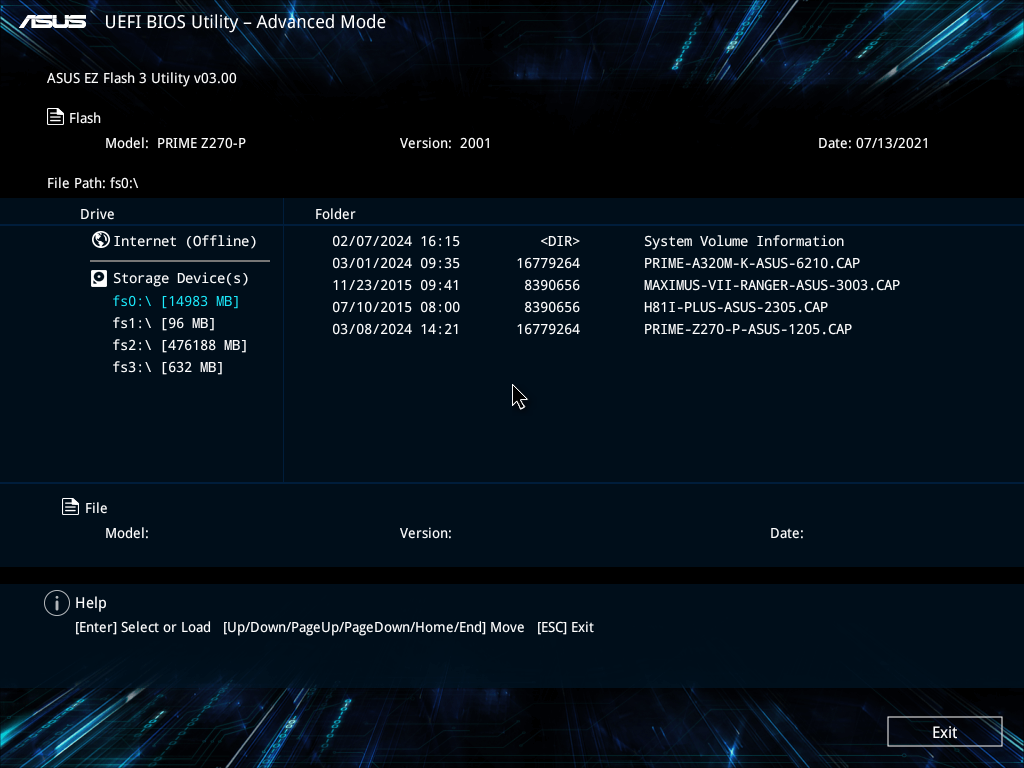The height and width of the screenshot is (768, 1024).
Task: Select file H81I-PLUS-ASUS-2305.CAP
Action: 736,307
